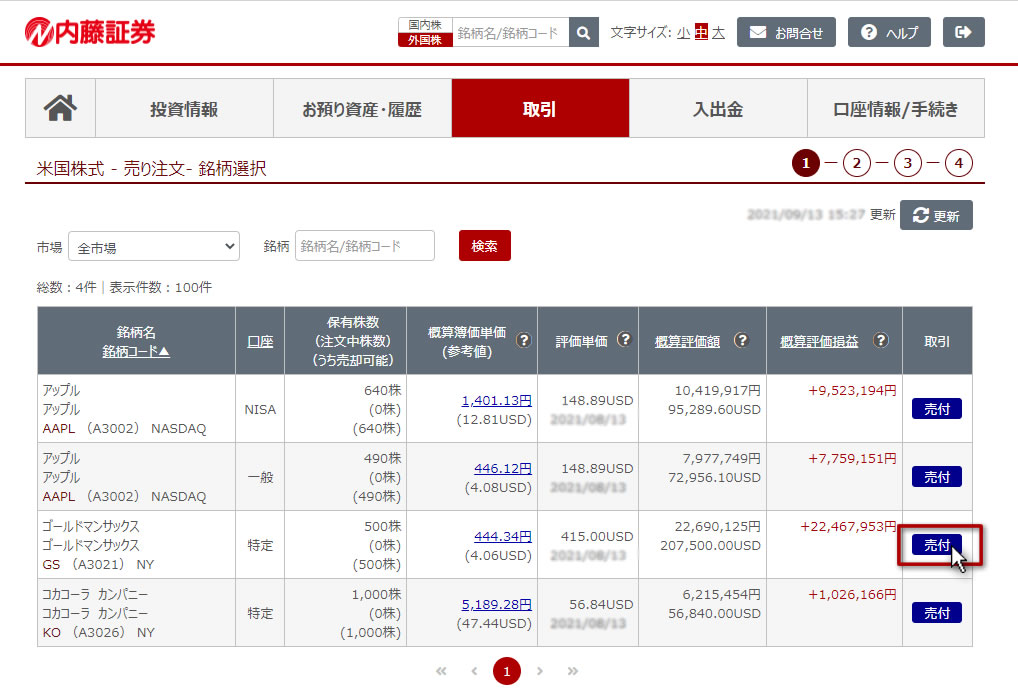Click 売付 for Apple NISA row
1018x694 pixels.
937,409
